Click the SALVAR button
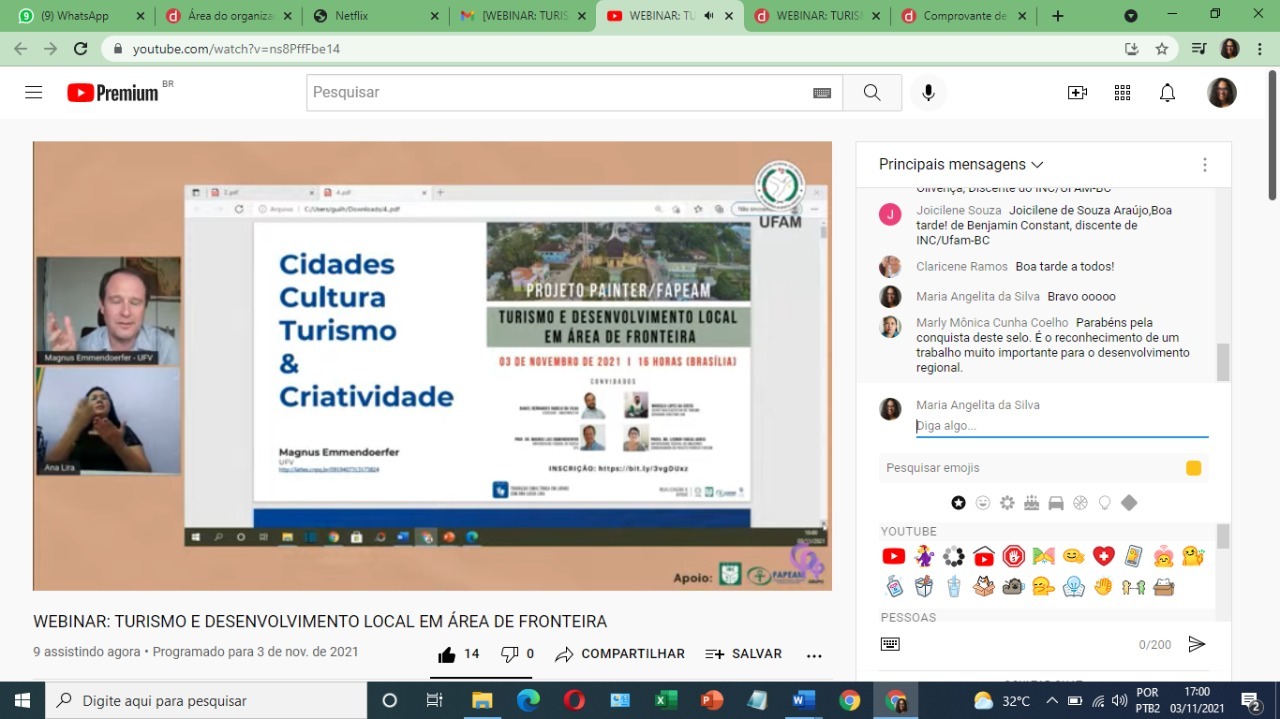 743,654
